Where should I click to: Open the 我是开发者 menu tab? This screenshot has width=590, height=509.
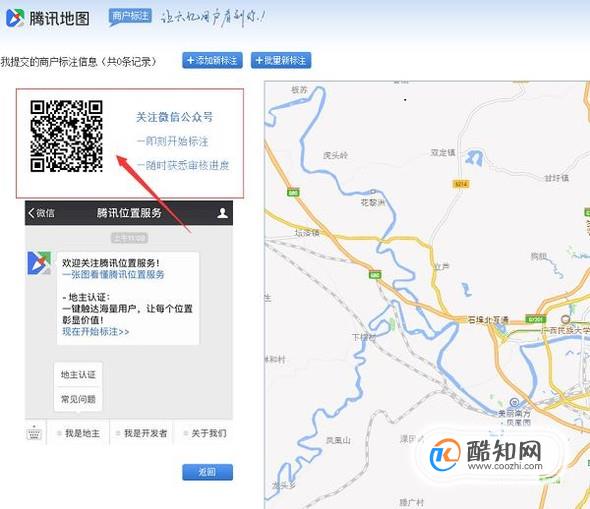click(x=142, y=433)
